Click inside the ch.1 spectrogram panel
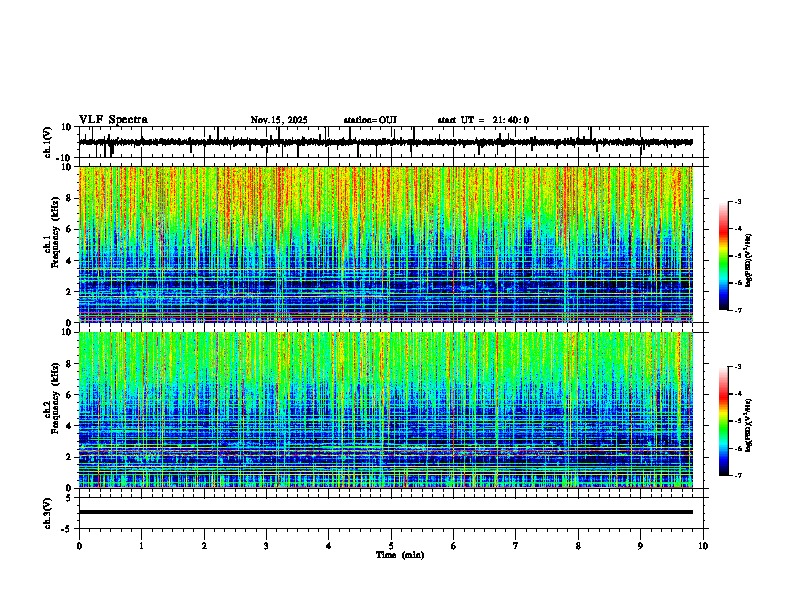 click(x=386, y=244)
